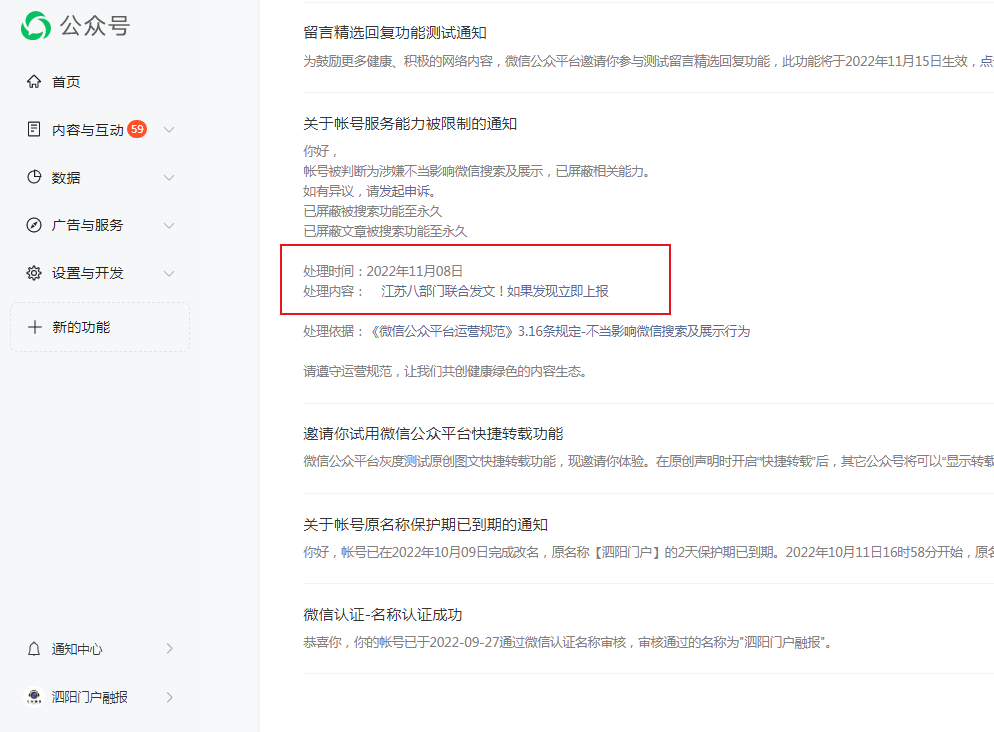Click the 新的功能 button

pos(100,327)
